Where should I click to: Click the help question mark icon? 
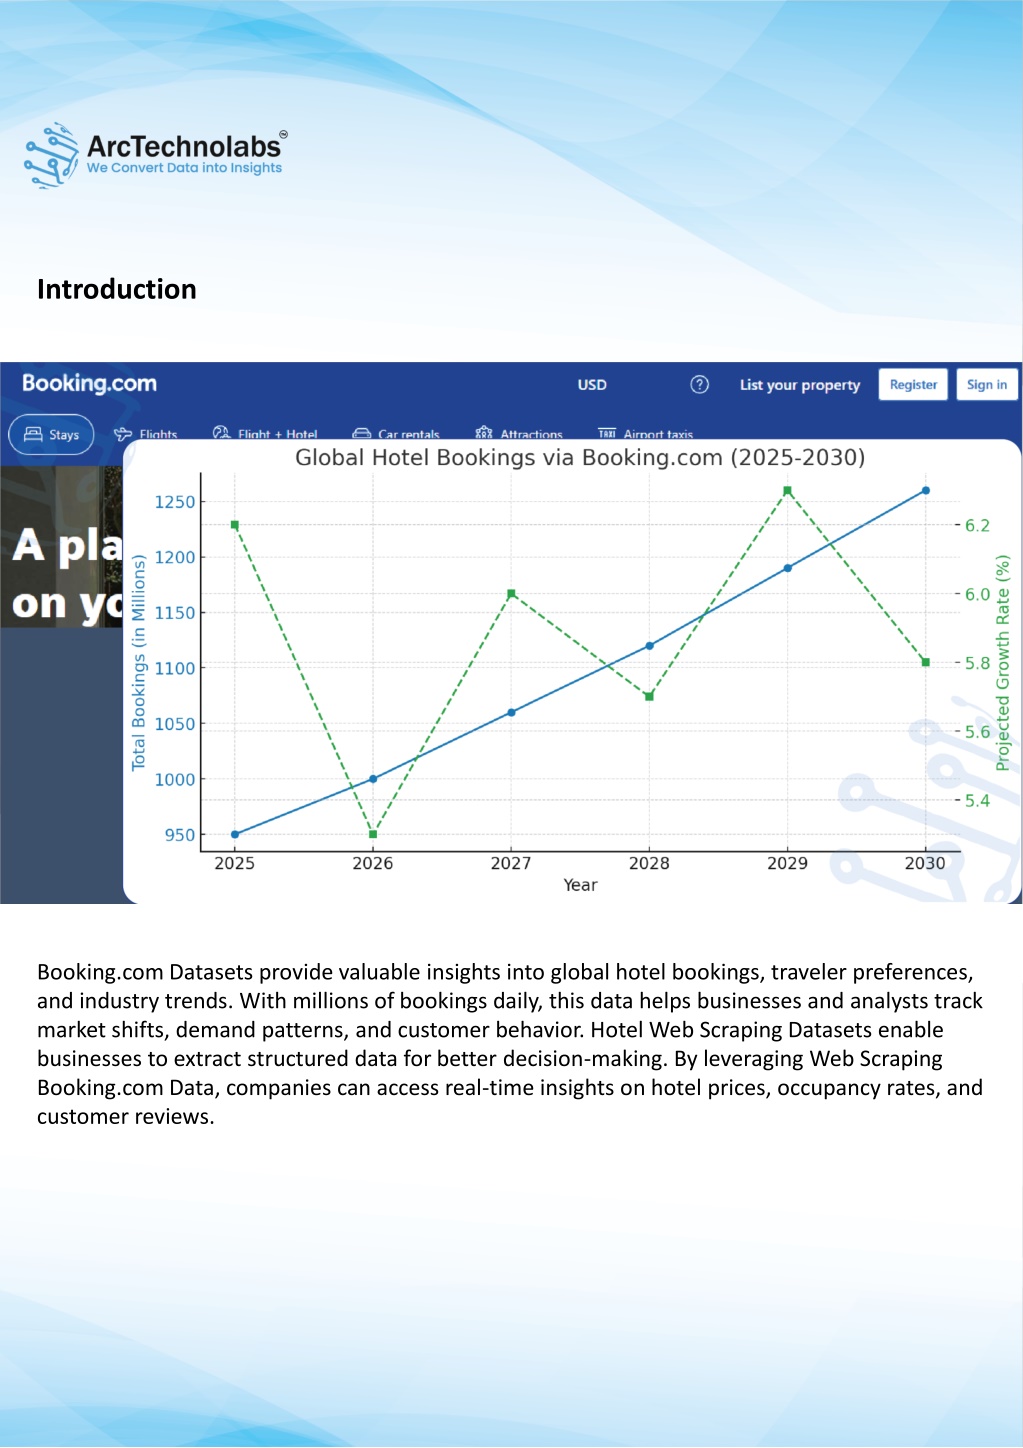700,385
